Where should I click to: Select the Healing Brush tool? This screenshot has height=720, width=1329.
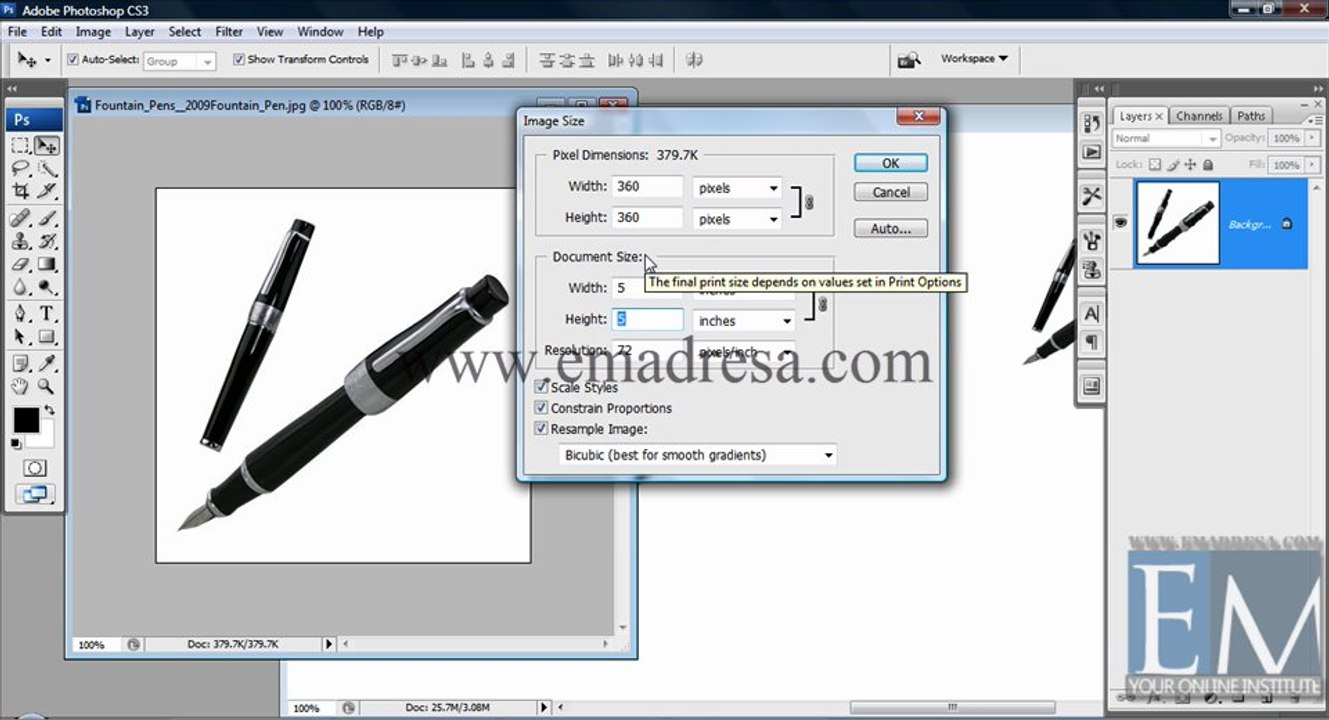click(x=20, y=218)
